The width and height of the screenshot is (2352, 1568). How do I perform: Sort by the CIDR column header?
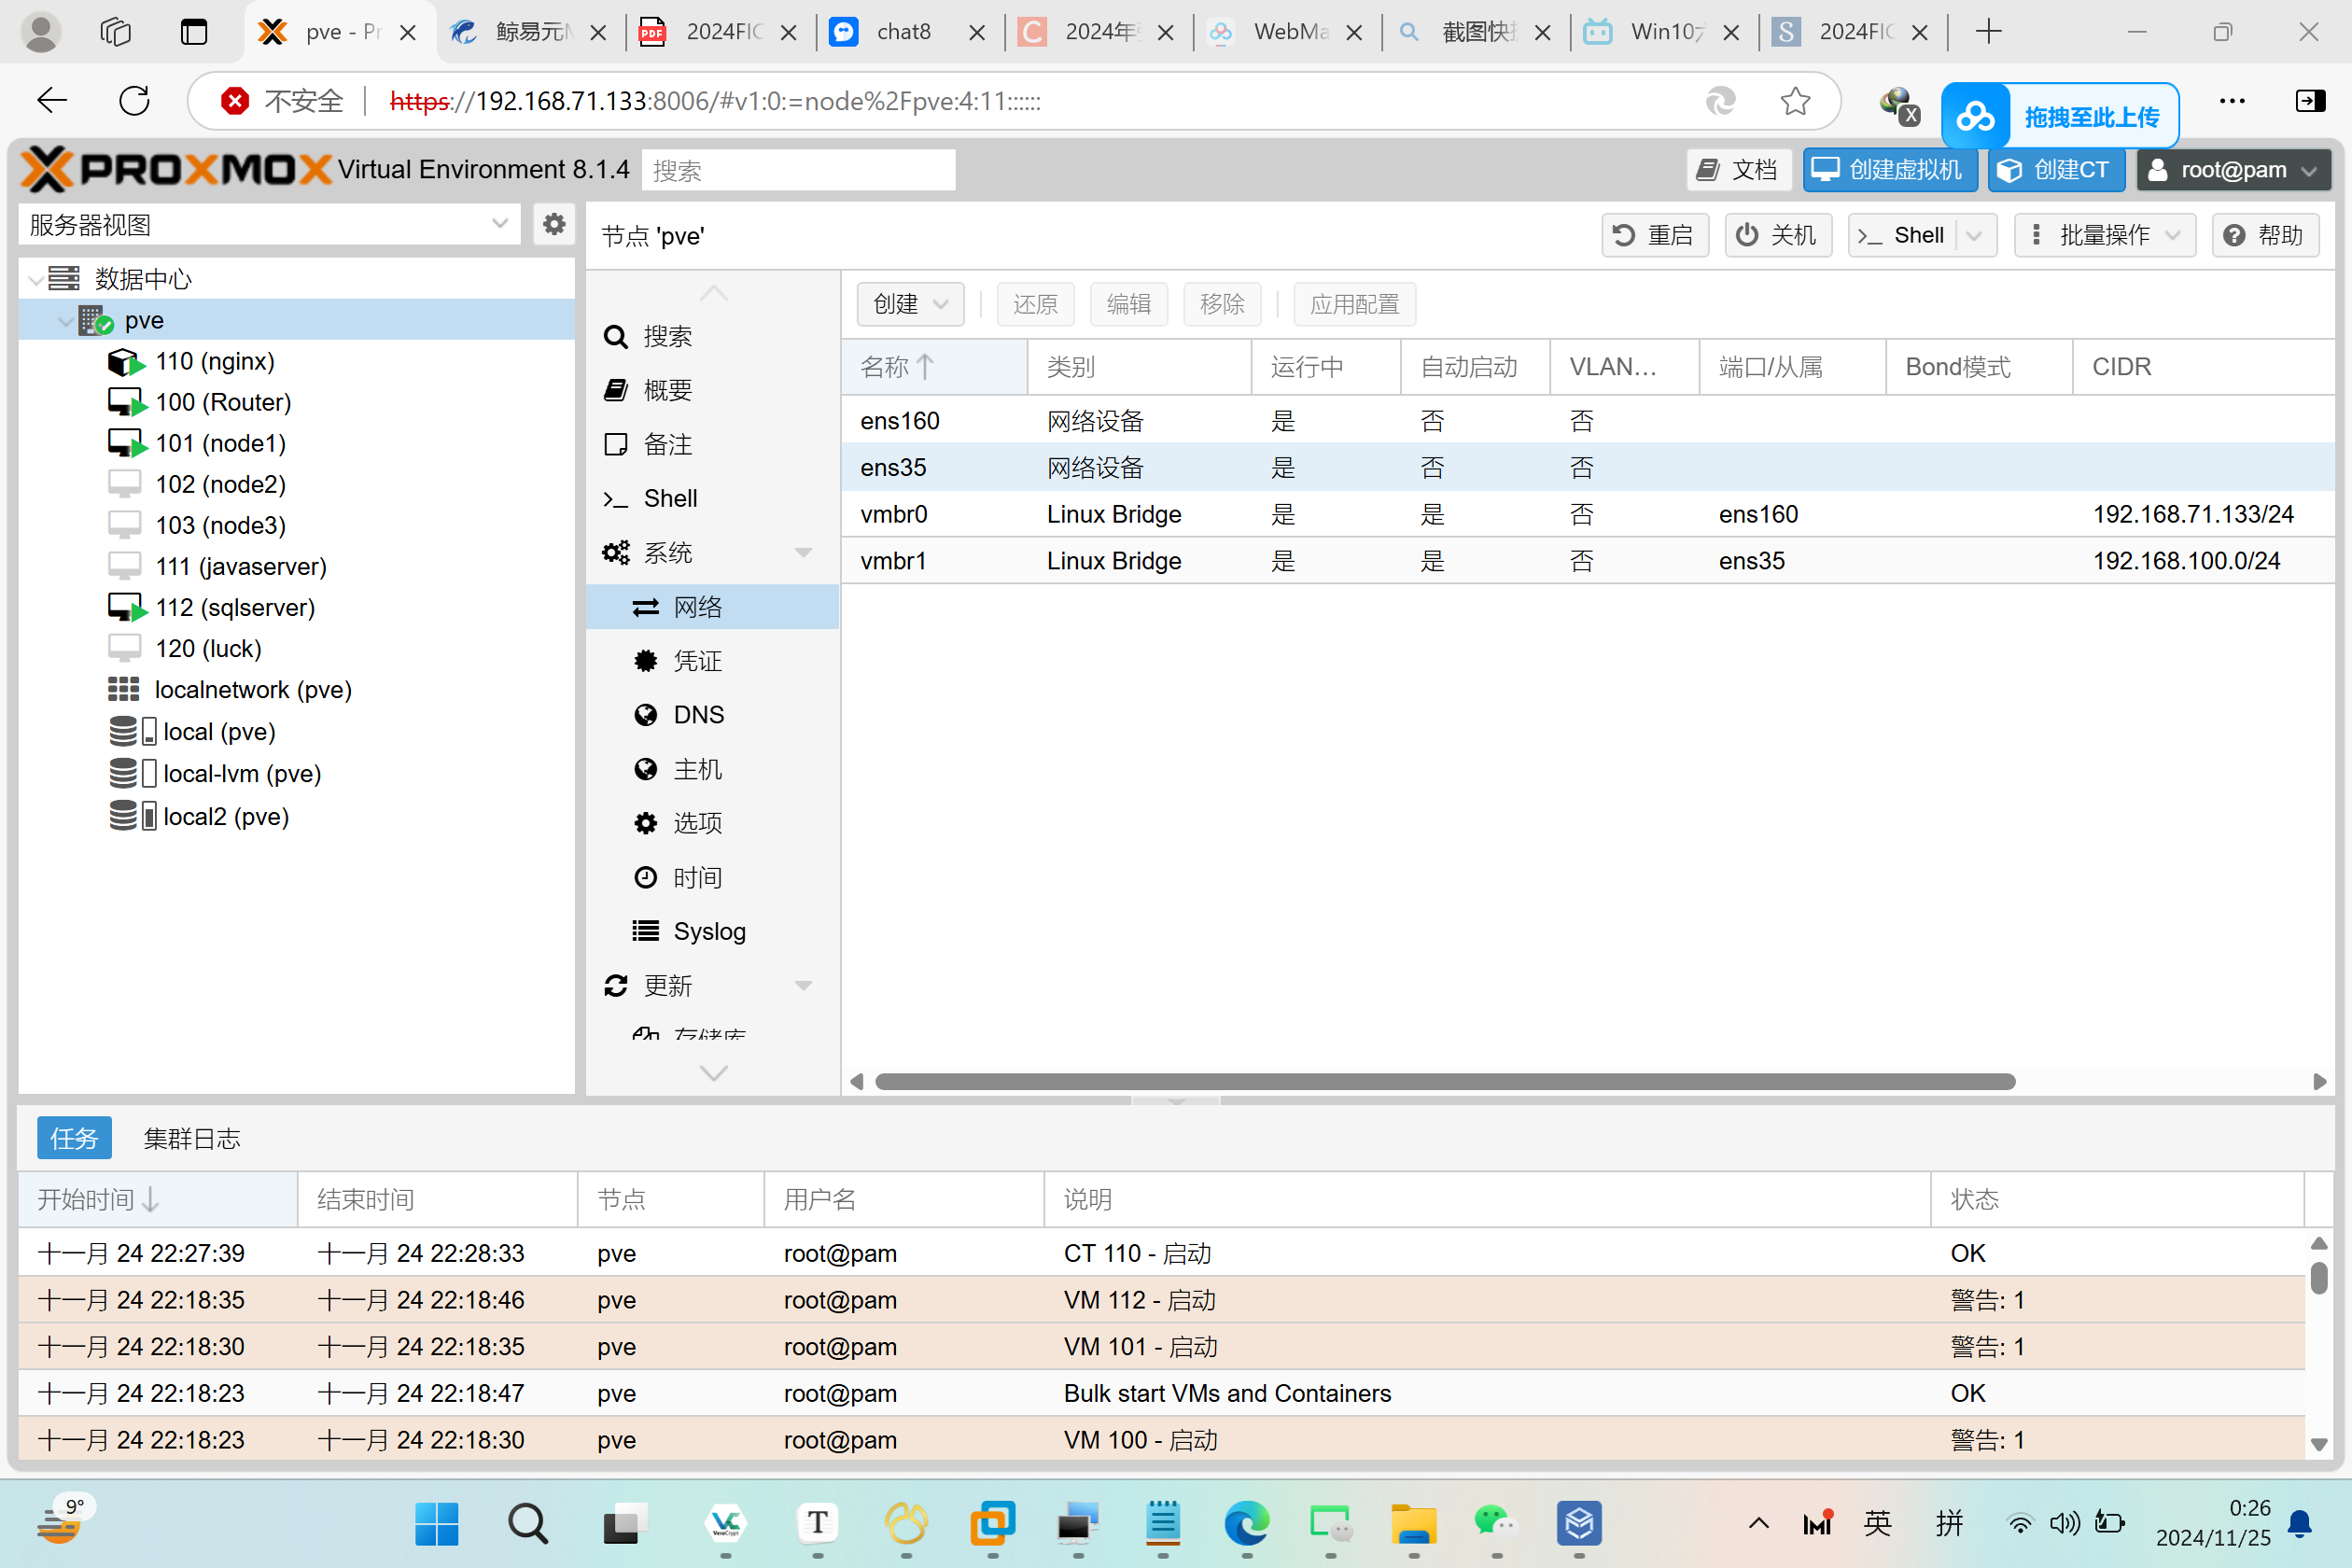pos(2203,367)
